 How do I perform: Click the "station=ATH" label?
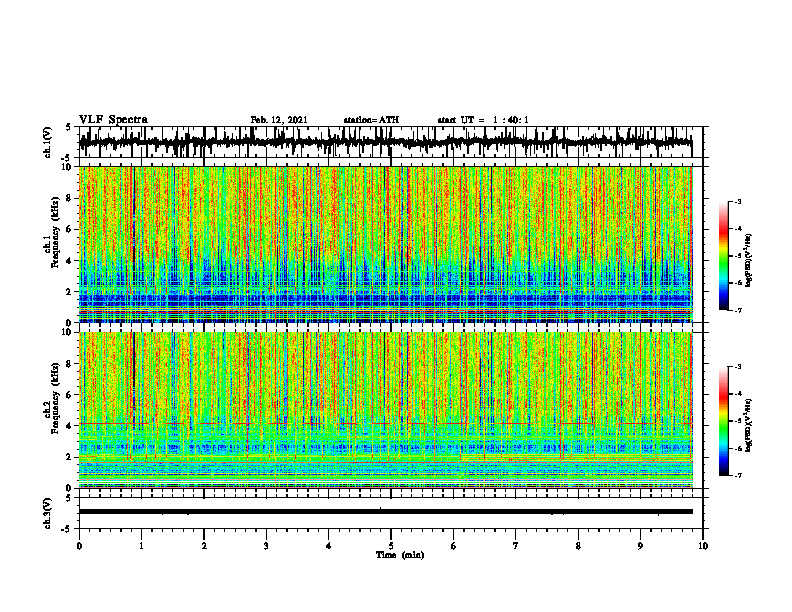click(x=371, y=120)
